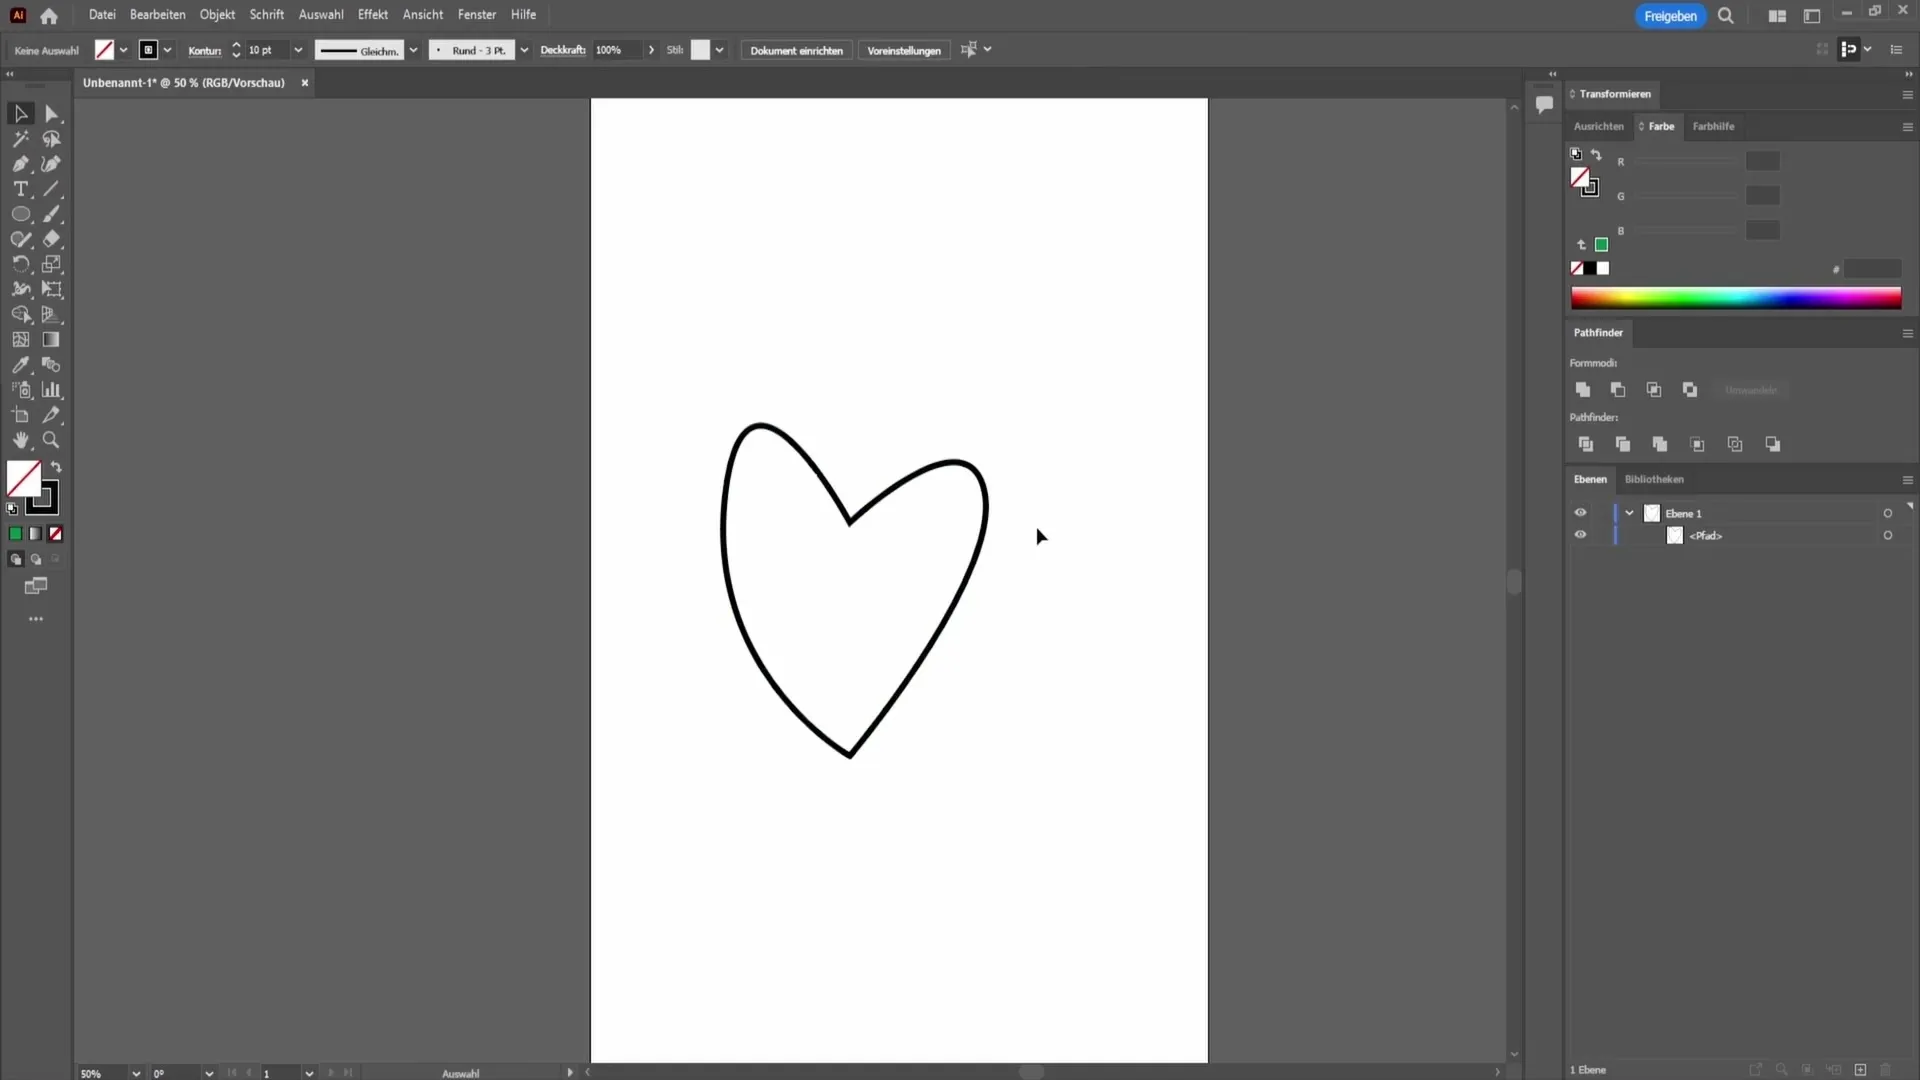Select the Eraser tool
This screenshot has width=1920, height=1080.
click(52, 239)
